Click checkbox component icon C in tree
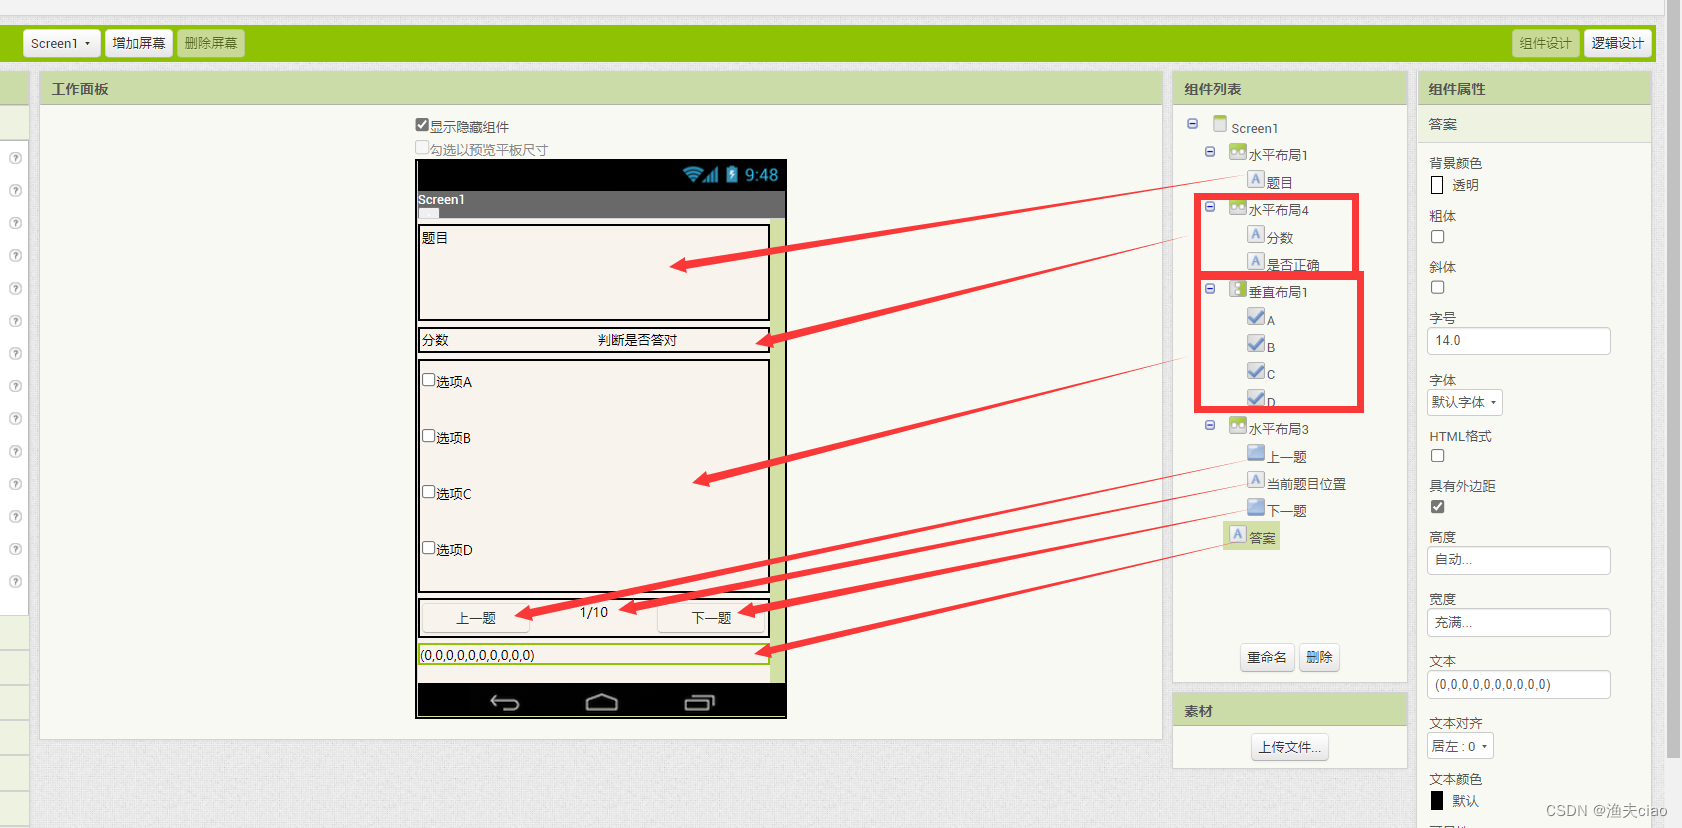Image resolution: width=1682 pixels, height=828 pixels. tap(1256, 370)
